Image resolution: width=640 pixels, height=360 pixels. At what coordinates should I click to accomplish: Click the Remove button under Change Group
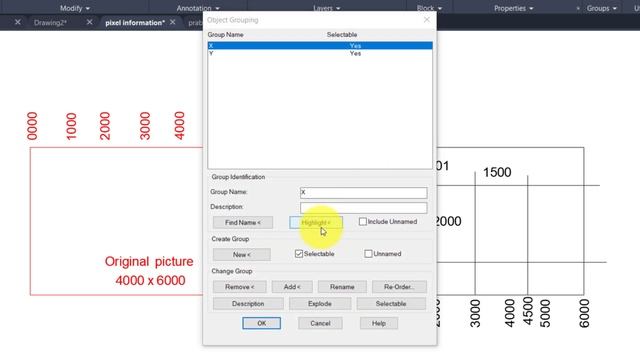click(x=240, y=287)
